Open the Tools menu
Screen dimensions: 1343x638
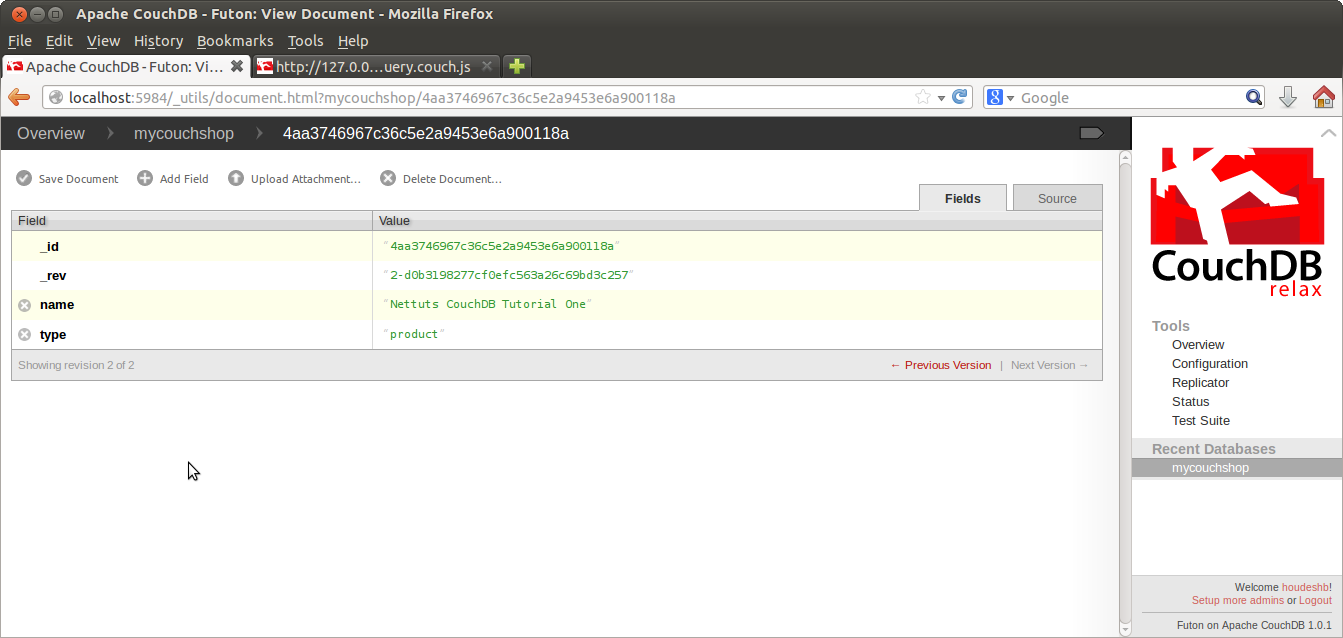(305, 41)
